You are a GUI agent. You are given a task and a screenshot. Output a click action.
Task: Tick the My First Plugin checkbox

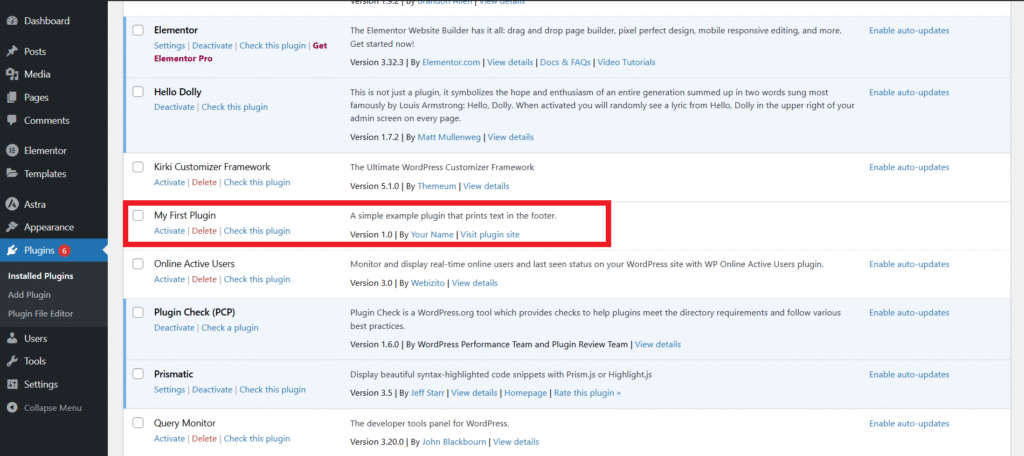click(138, 215)
